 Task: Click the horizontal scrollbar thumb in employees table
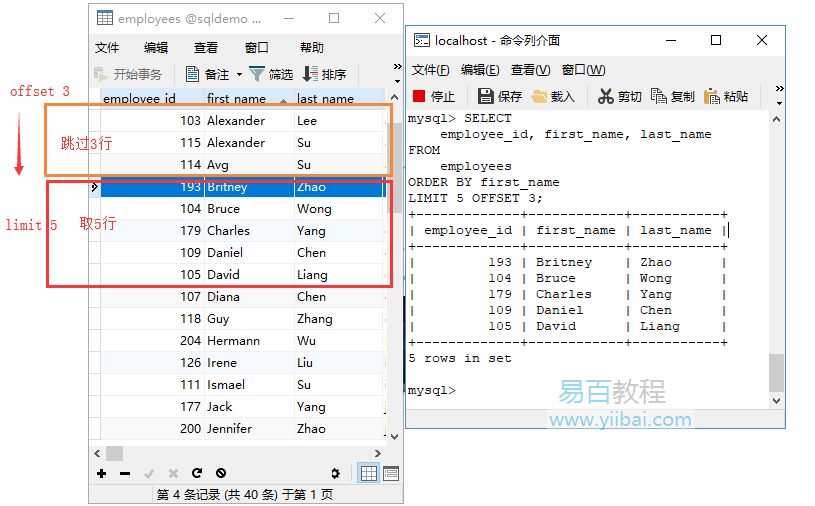[114, 454]
